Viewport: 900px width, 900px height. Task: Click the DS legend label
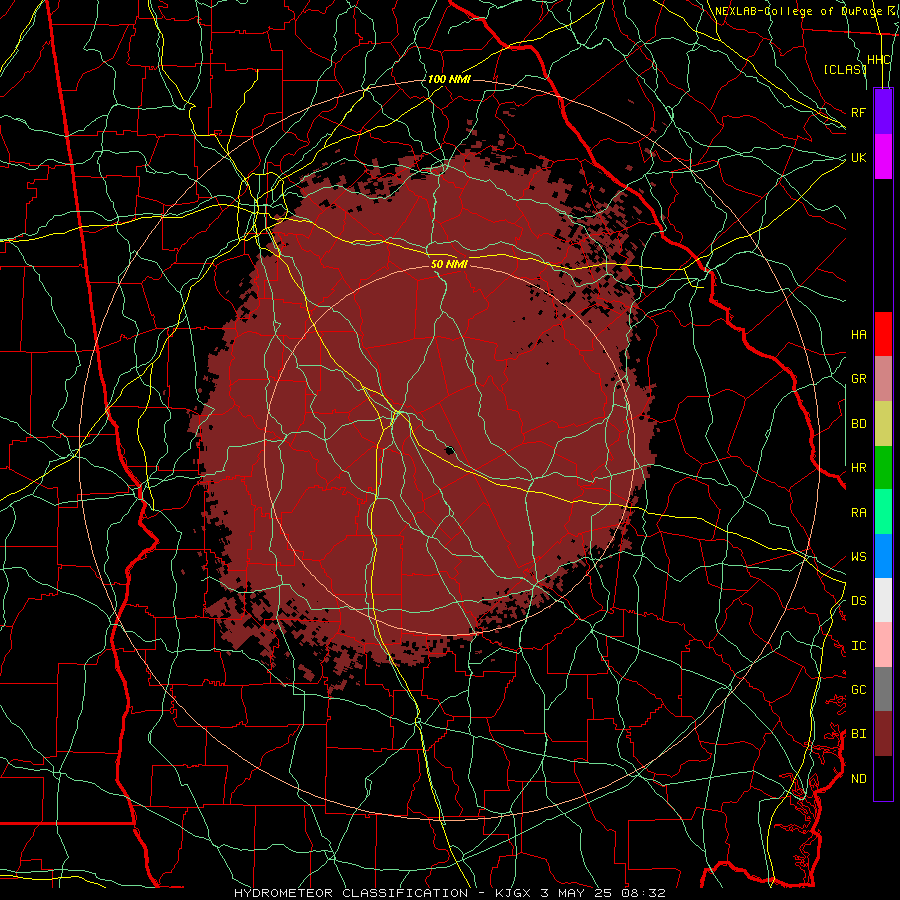859,600
